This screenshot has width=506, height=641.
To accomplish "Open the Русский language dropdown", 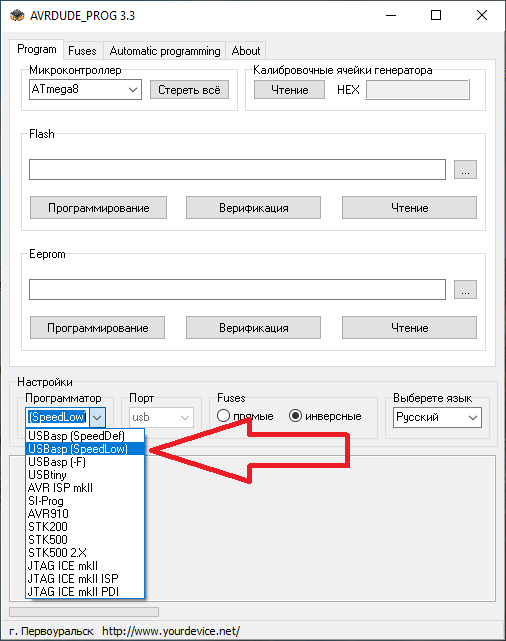I will pyautogui.click(x=473, y=417).
